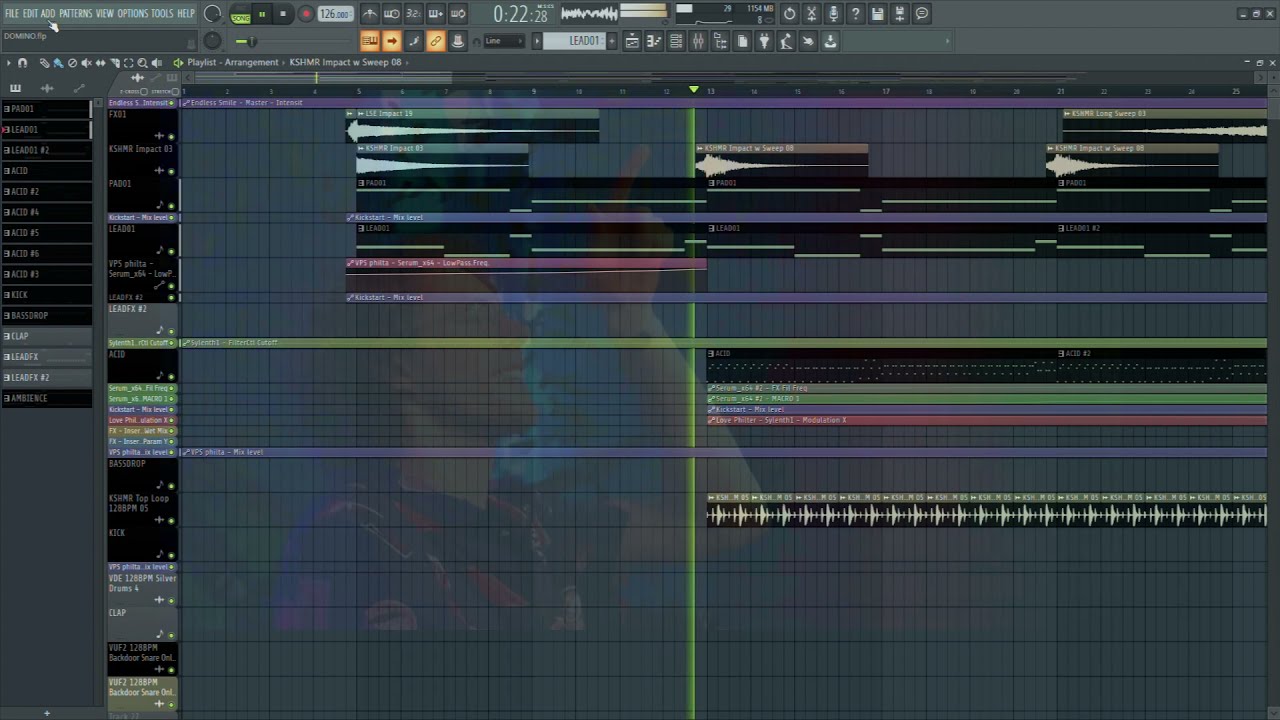Open the Line snap dropdown
The height and width of the screenshot is (720, 1280).
tap(503, 41)
